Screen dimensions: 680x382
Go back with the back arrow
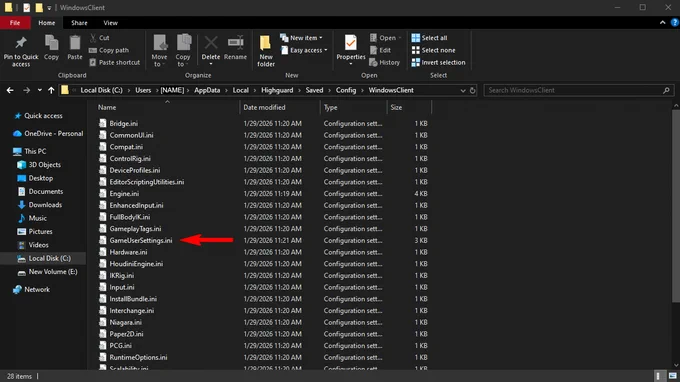click(10, 90)
